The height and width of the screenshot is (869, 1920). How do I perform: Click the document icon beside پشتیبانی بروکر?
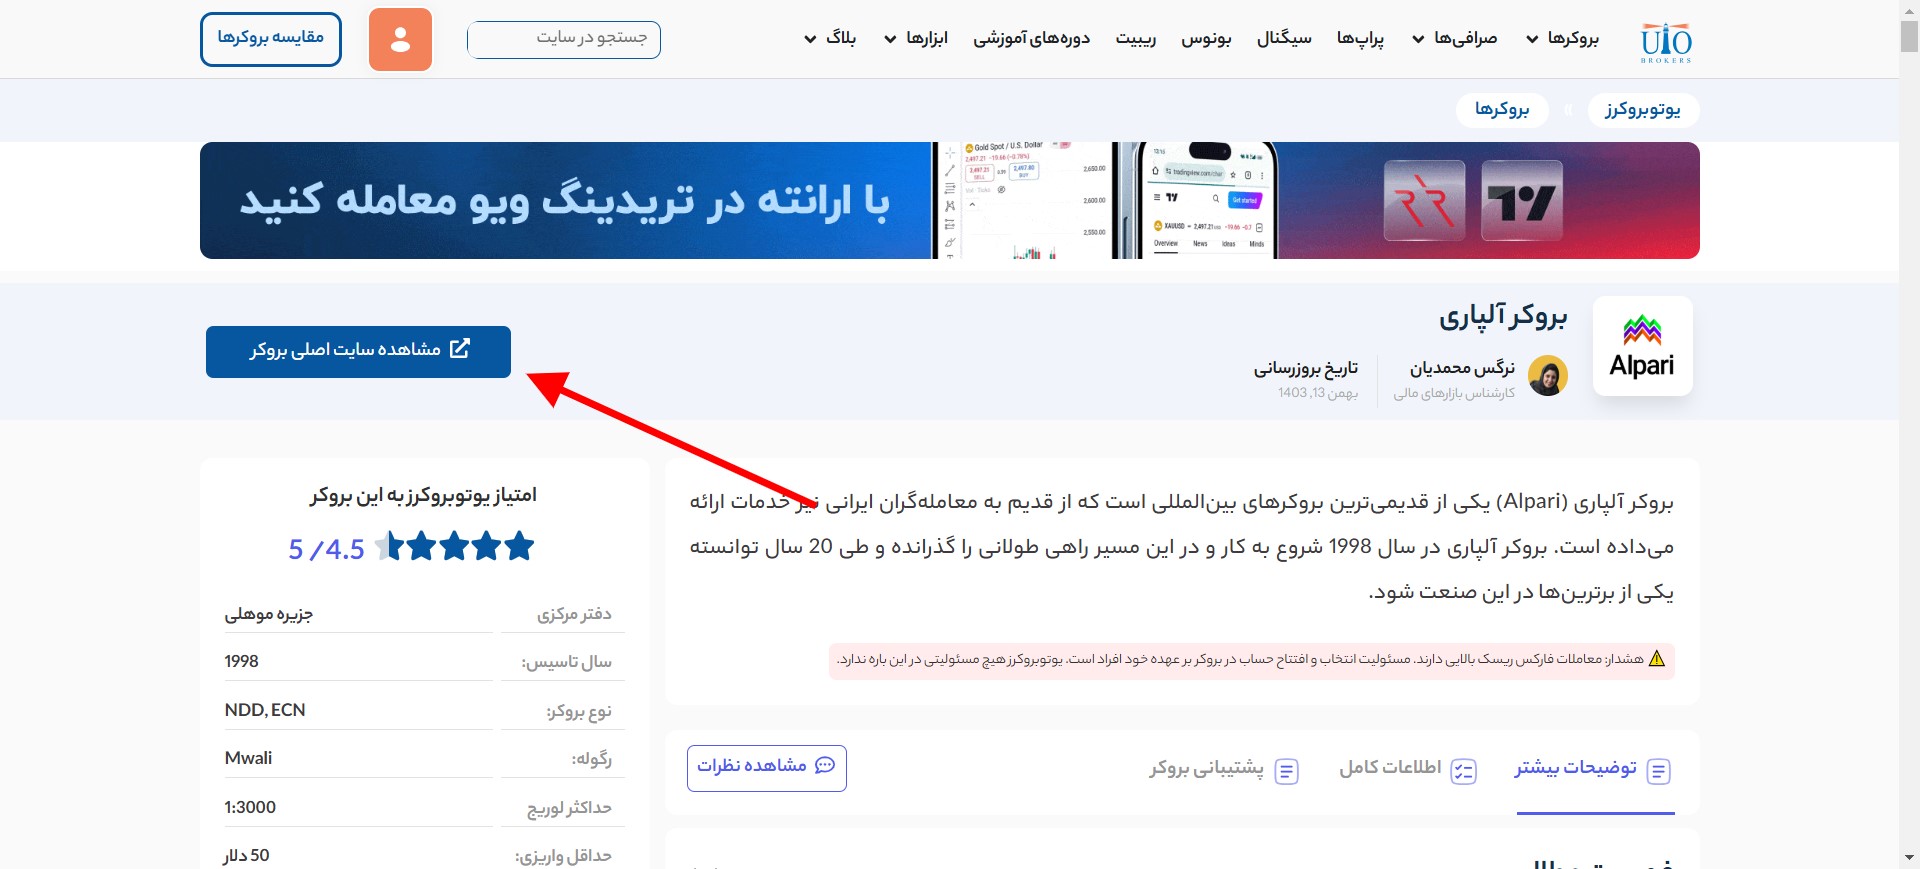tap(1287, 771)
